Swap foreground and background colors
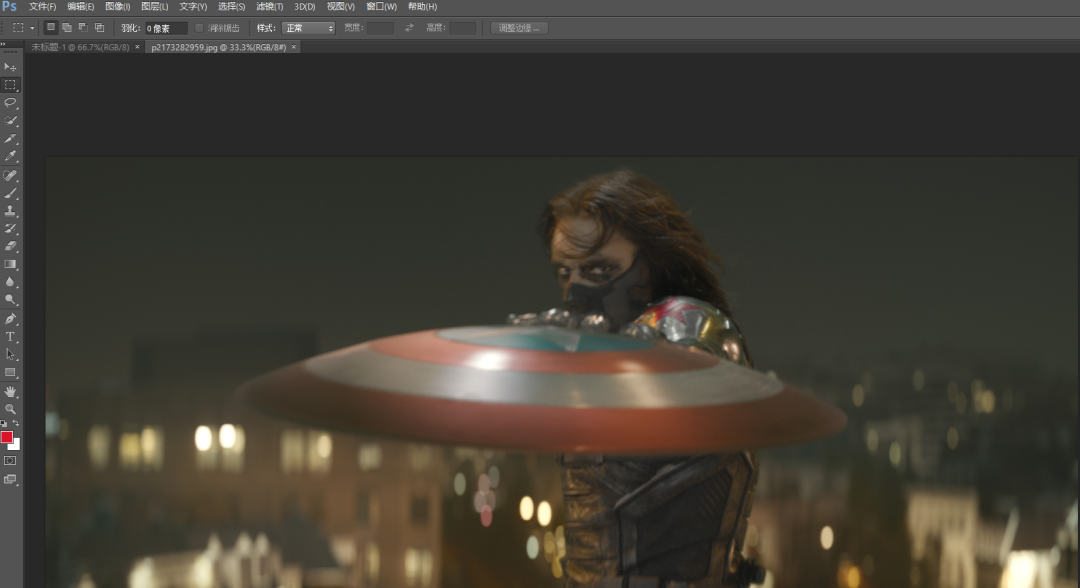 tap(16, 423)
